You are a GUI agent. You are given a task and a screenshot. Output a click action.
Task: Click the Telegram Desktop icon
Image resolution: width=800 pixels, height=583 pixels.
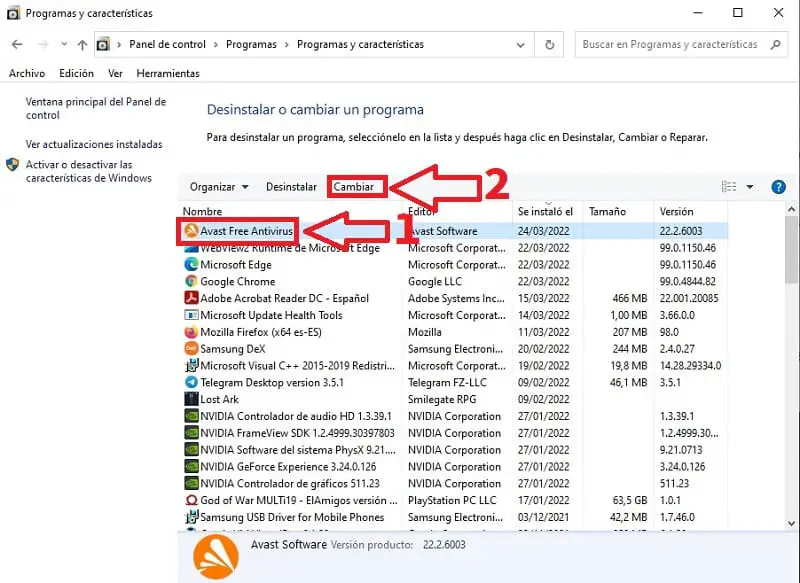(191, 382)
